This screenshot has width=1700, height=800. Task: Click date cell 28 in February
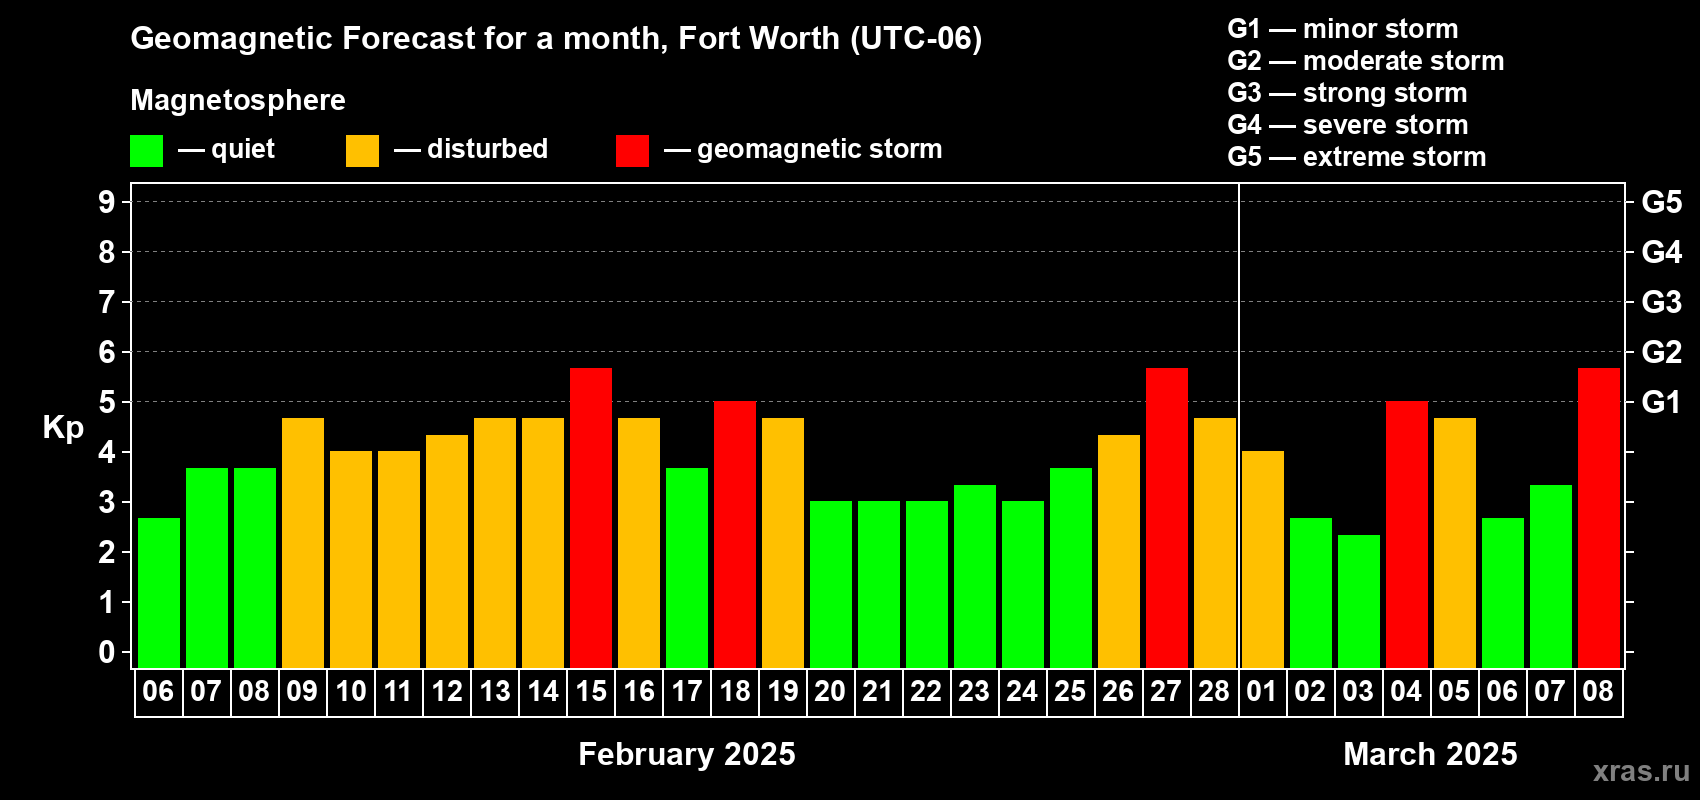(1214, 692)
